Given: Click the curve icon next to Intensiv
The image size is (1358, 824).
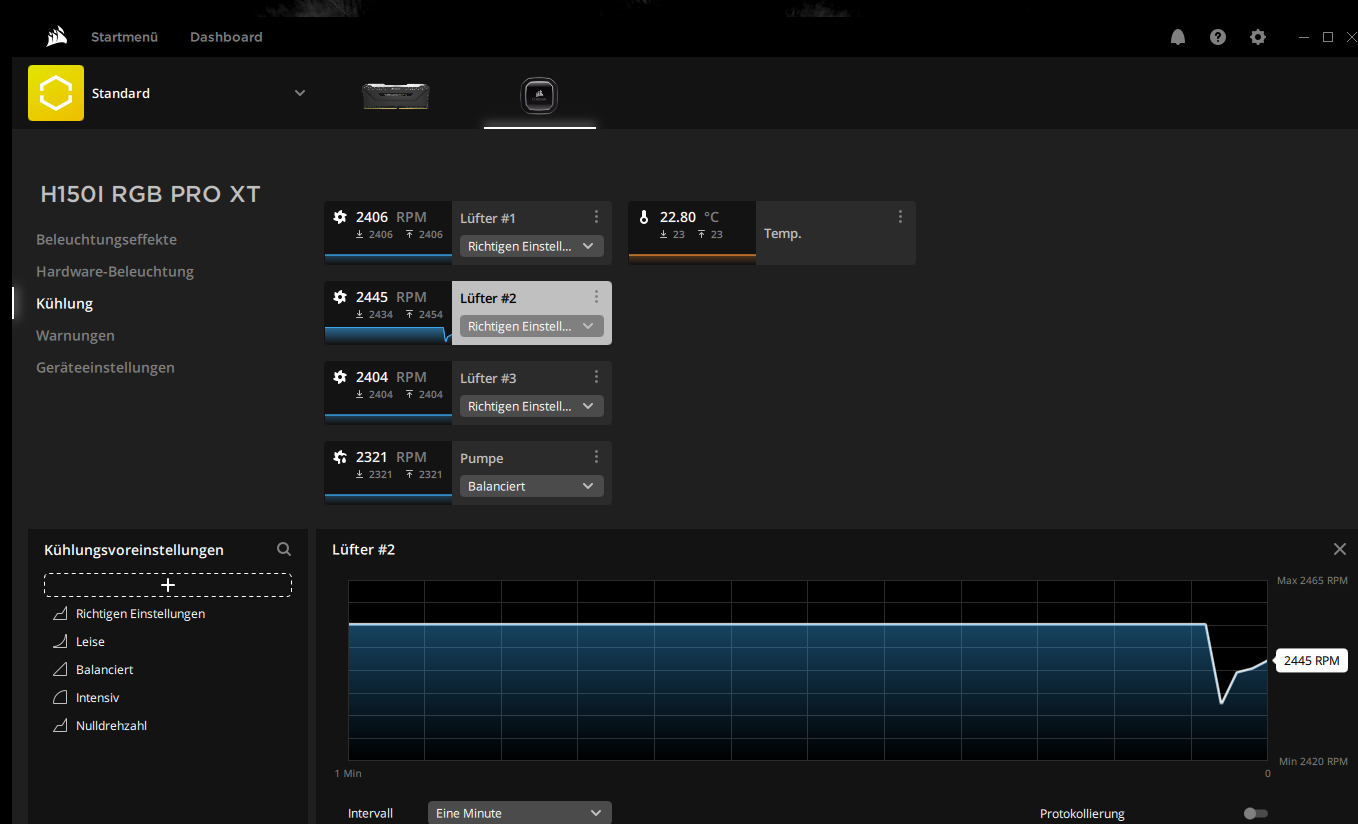Looking at the screenshot, I should click(x=59, y=698).
